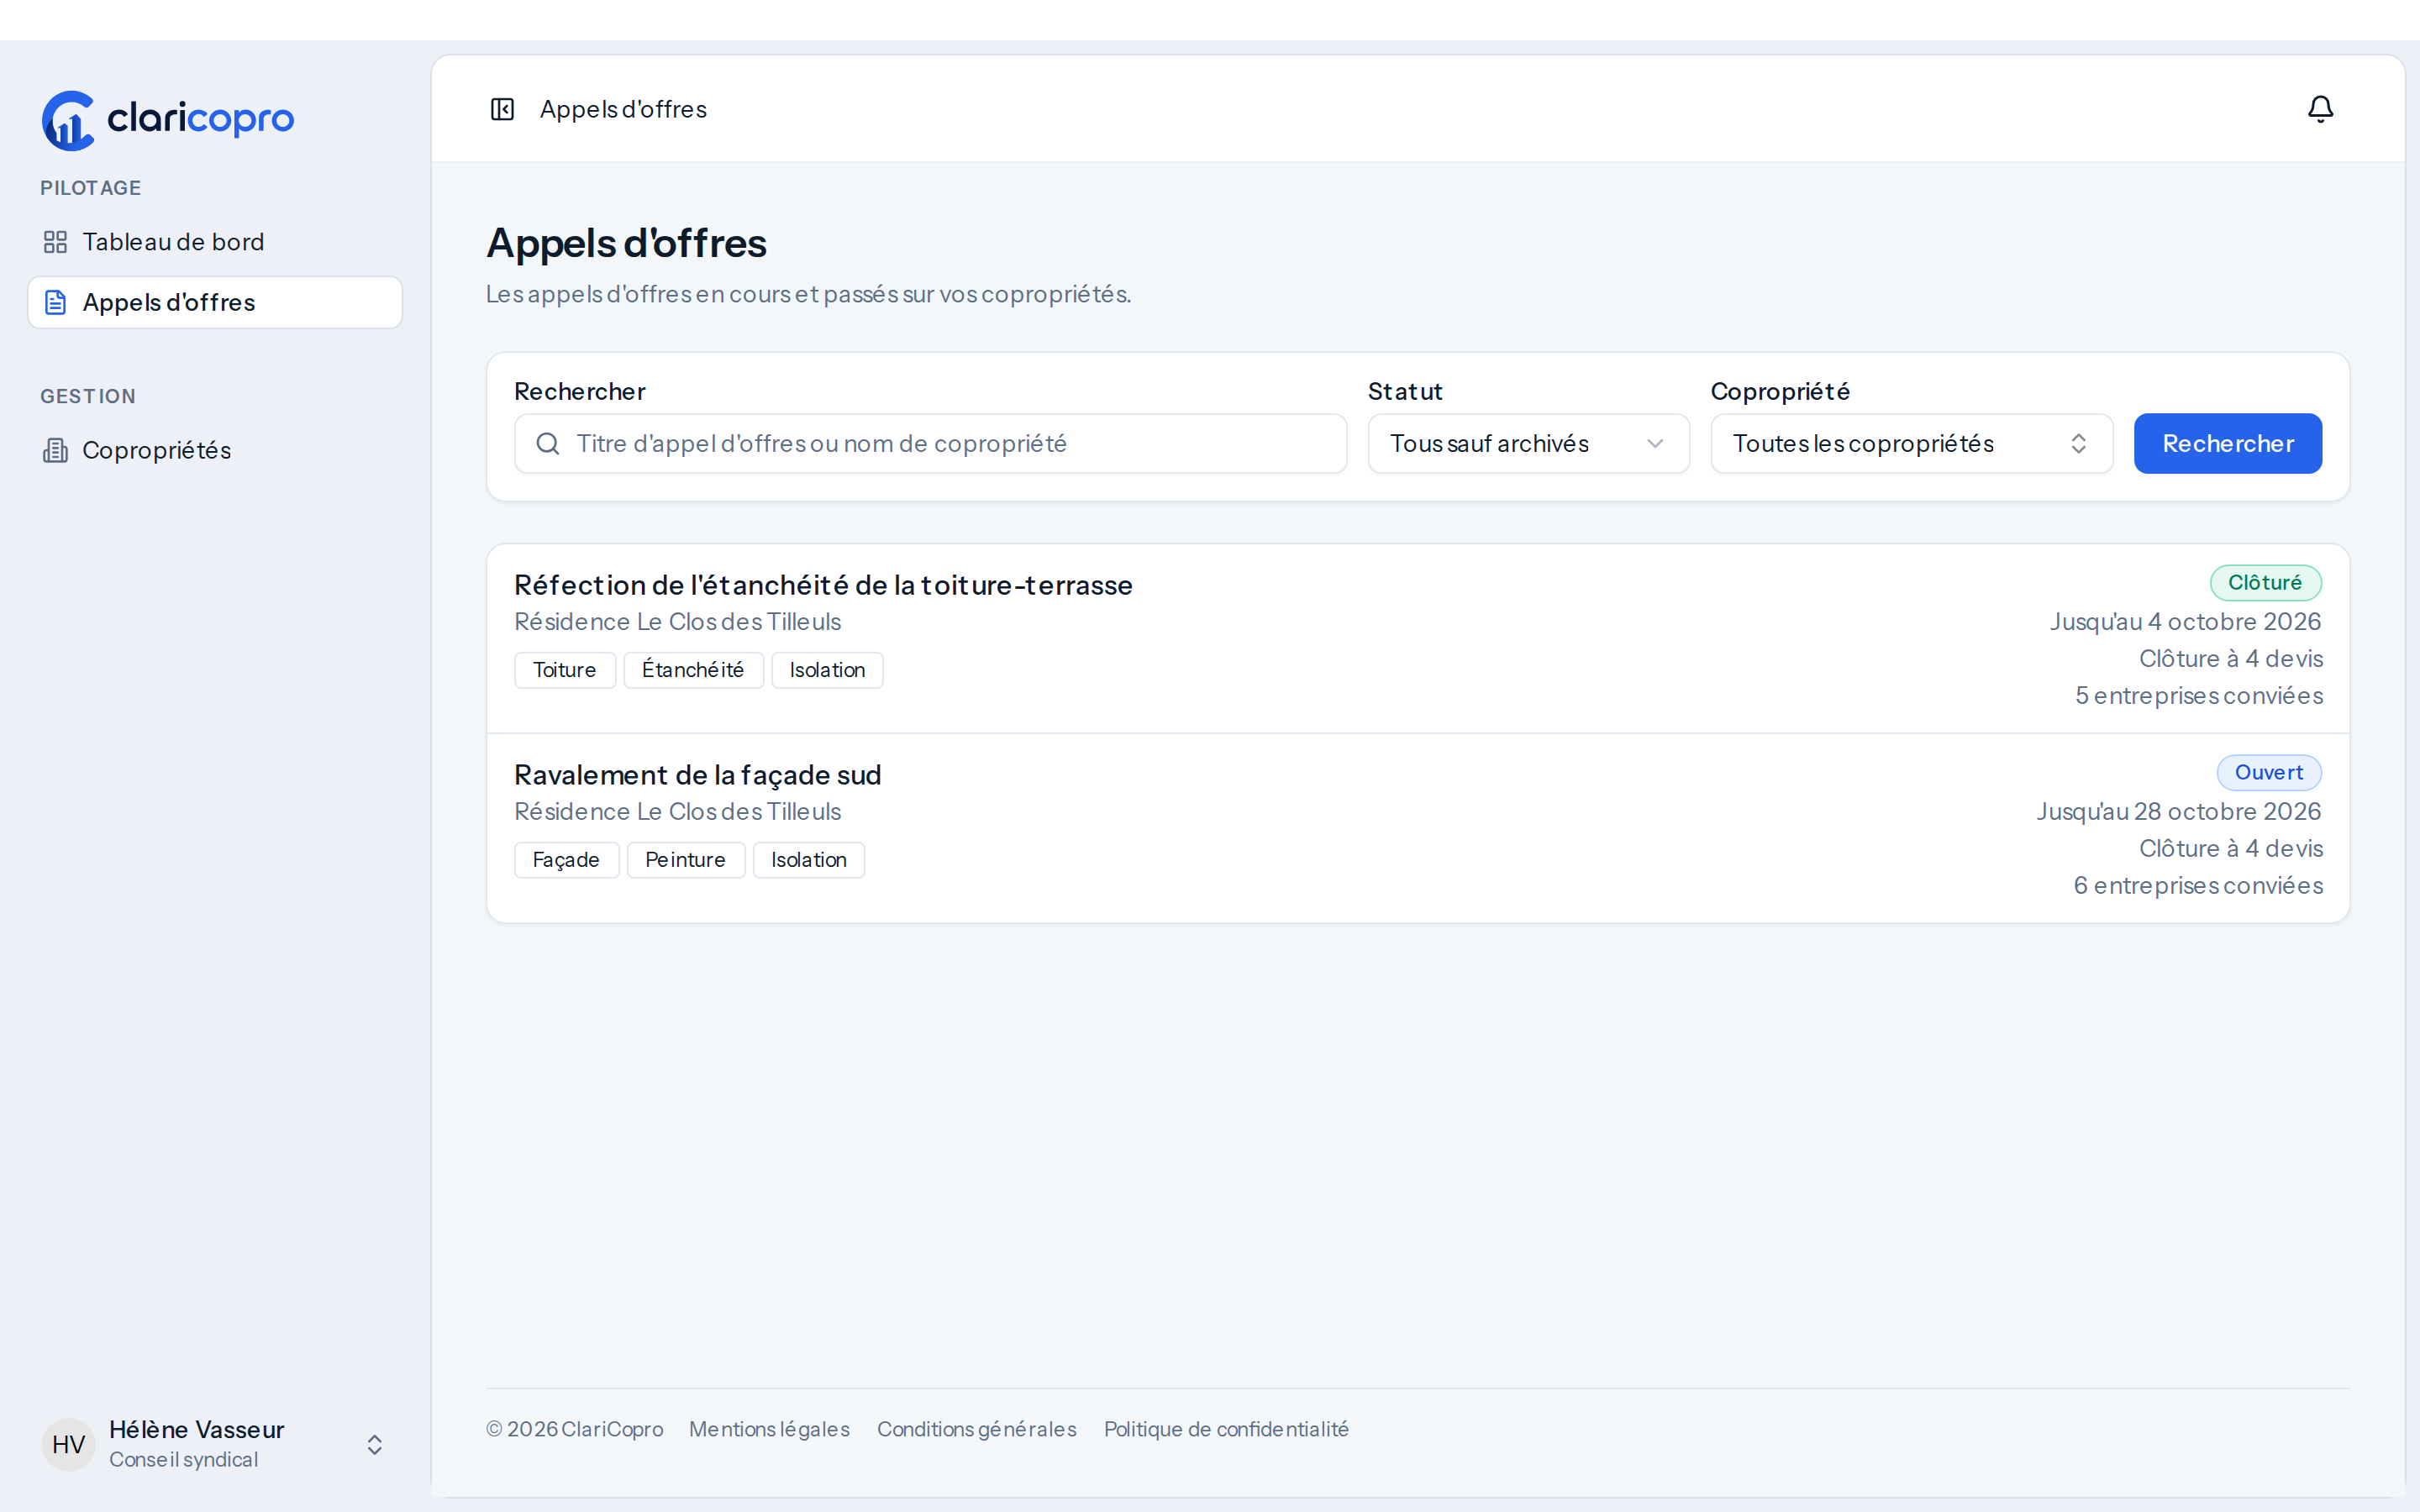Click the magnifier icon in search field
2420x1512 pixels.
[547, 443]
